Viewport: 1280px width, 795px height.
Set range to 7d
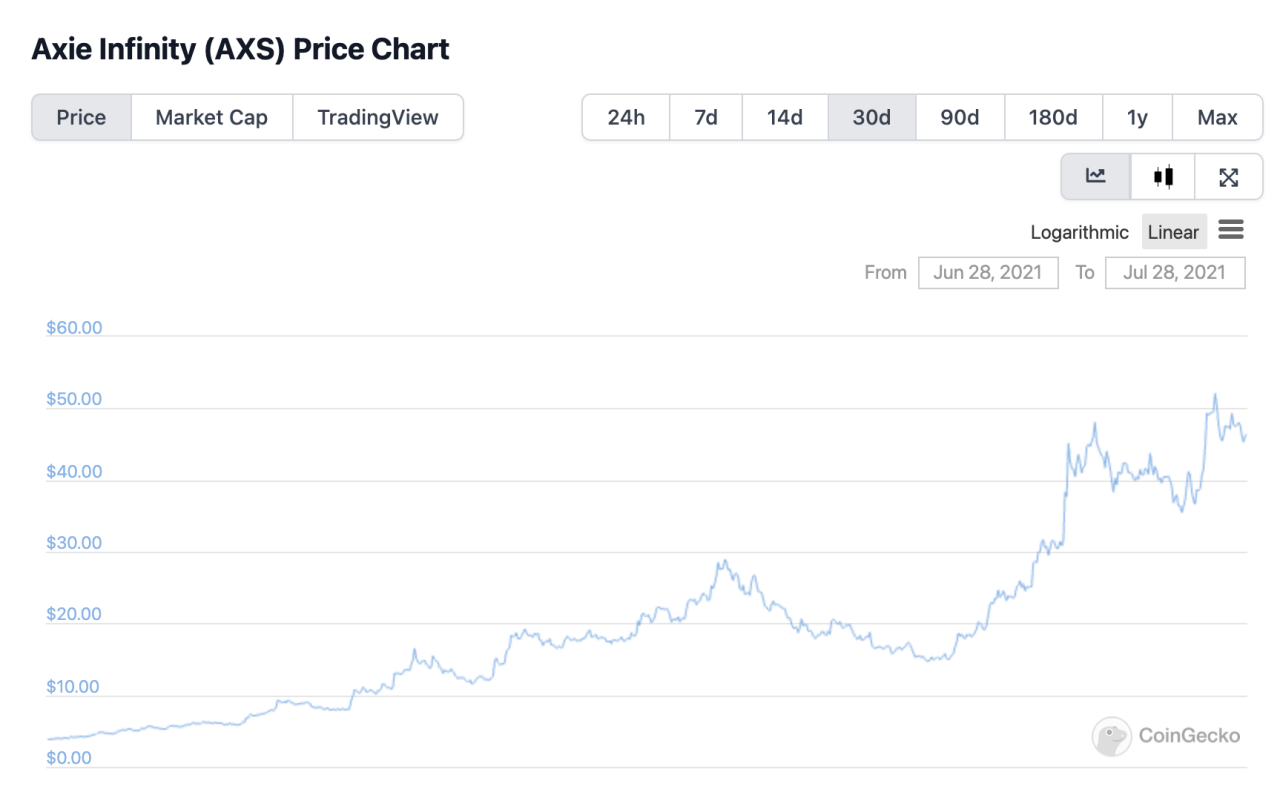(706, 117)
